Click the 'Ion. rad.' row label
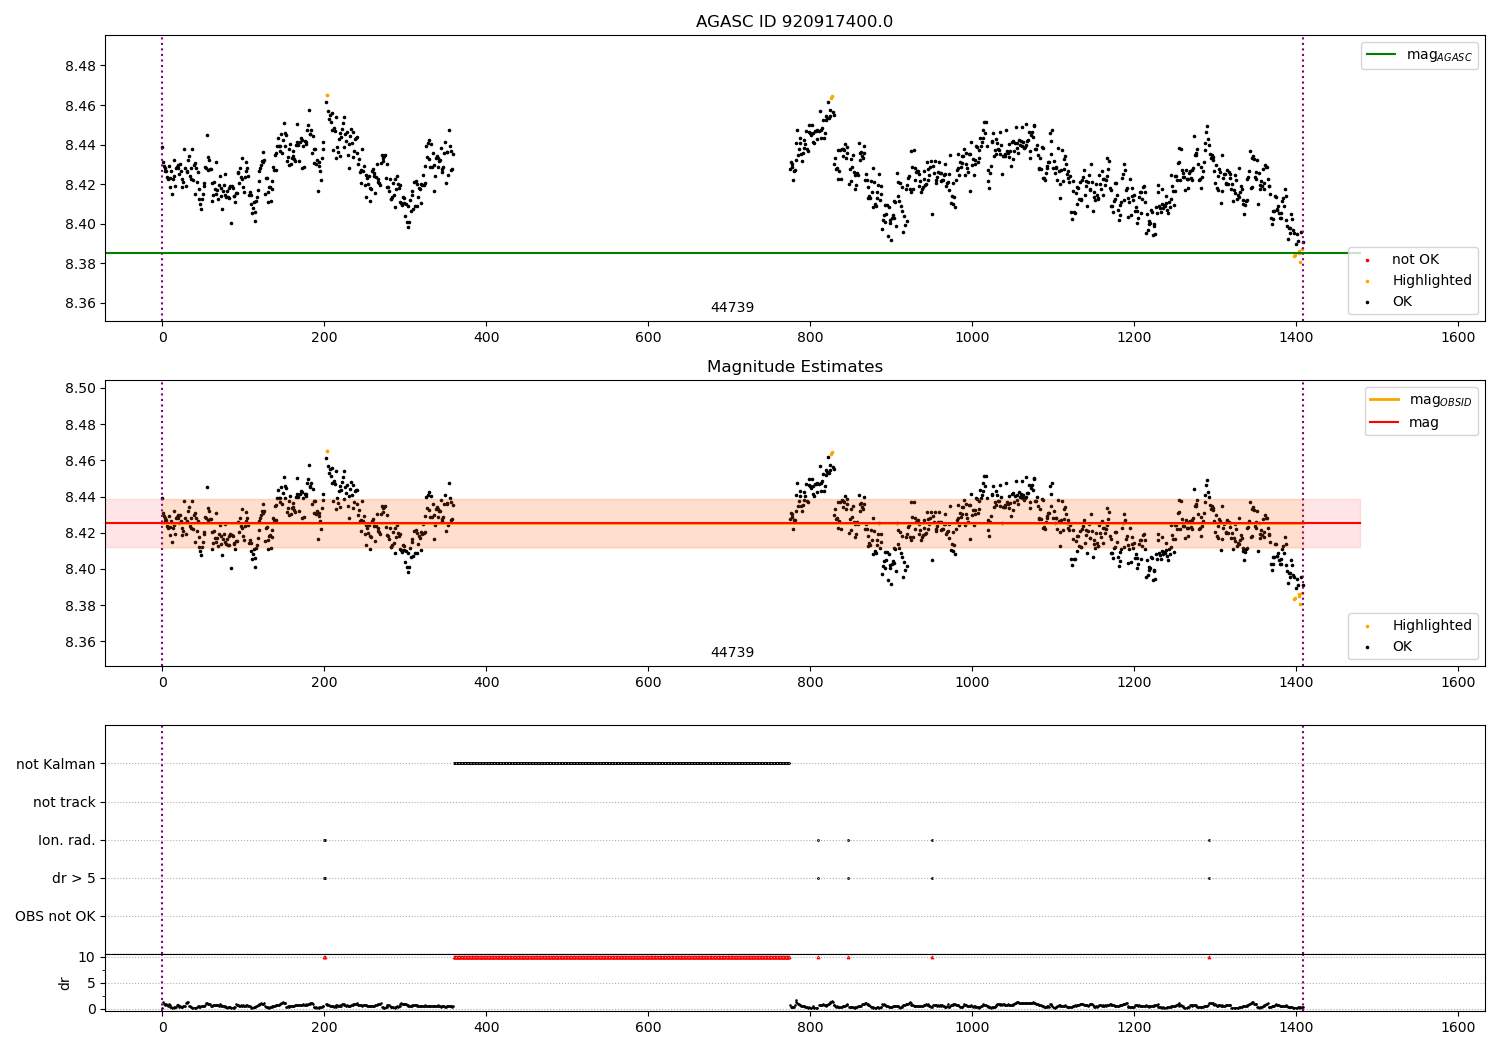Screen dimensions: 1500x1050 coord(67,840)
